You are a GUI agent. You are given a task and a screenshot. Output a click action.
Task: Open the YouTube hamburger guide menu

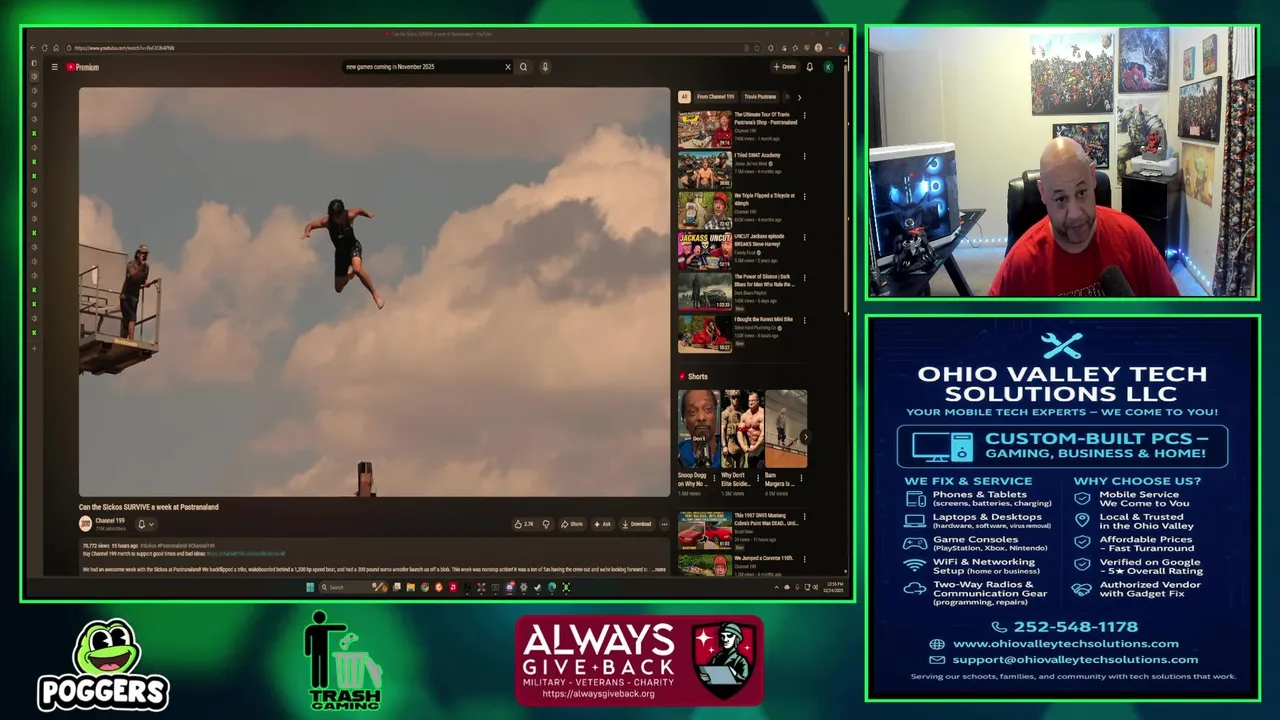[x=54, y=67]
